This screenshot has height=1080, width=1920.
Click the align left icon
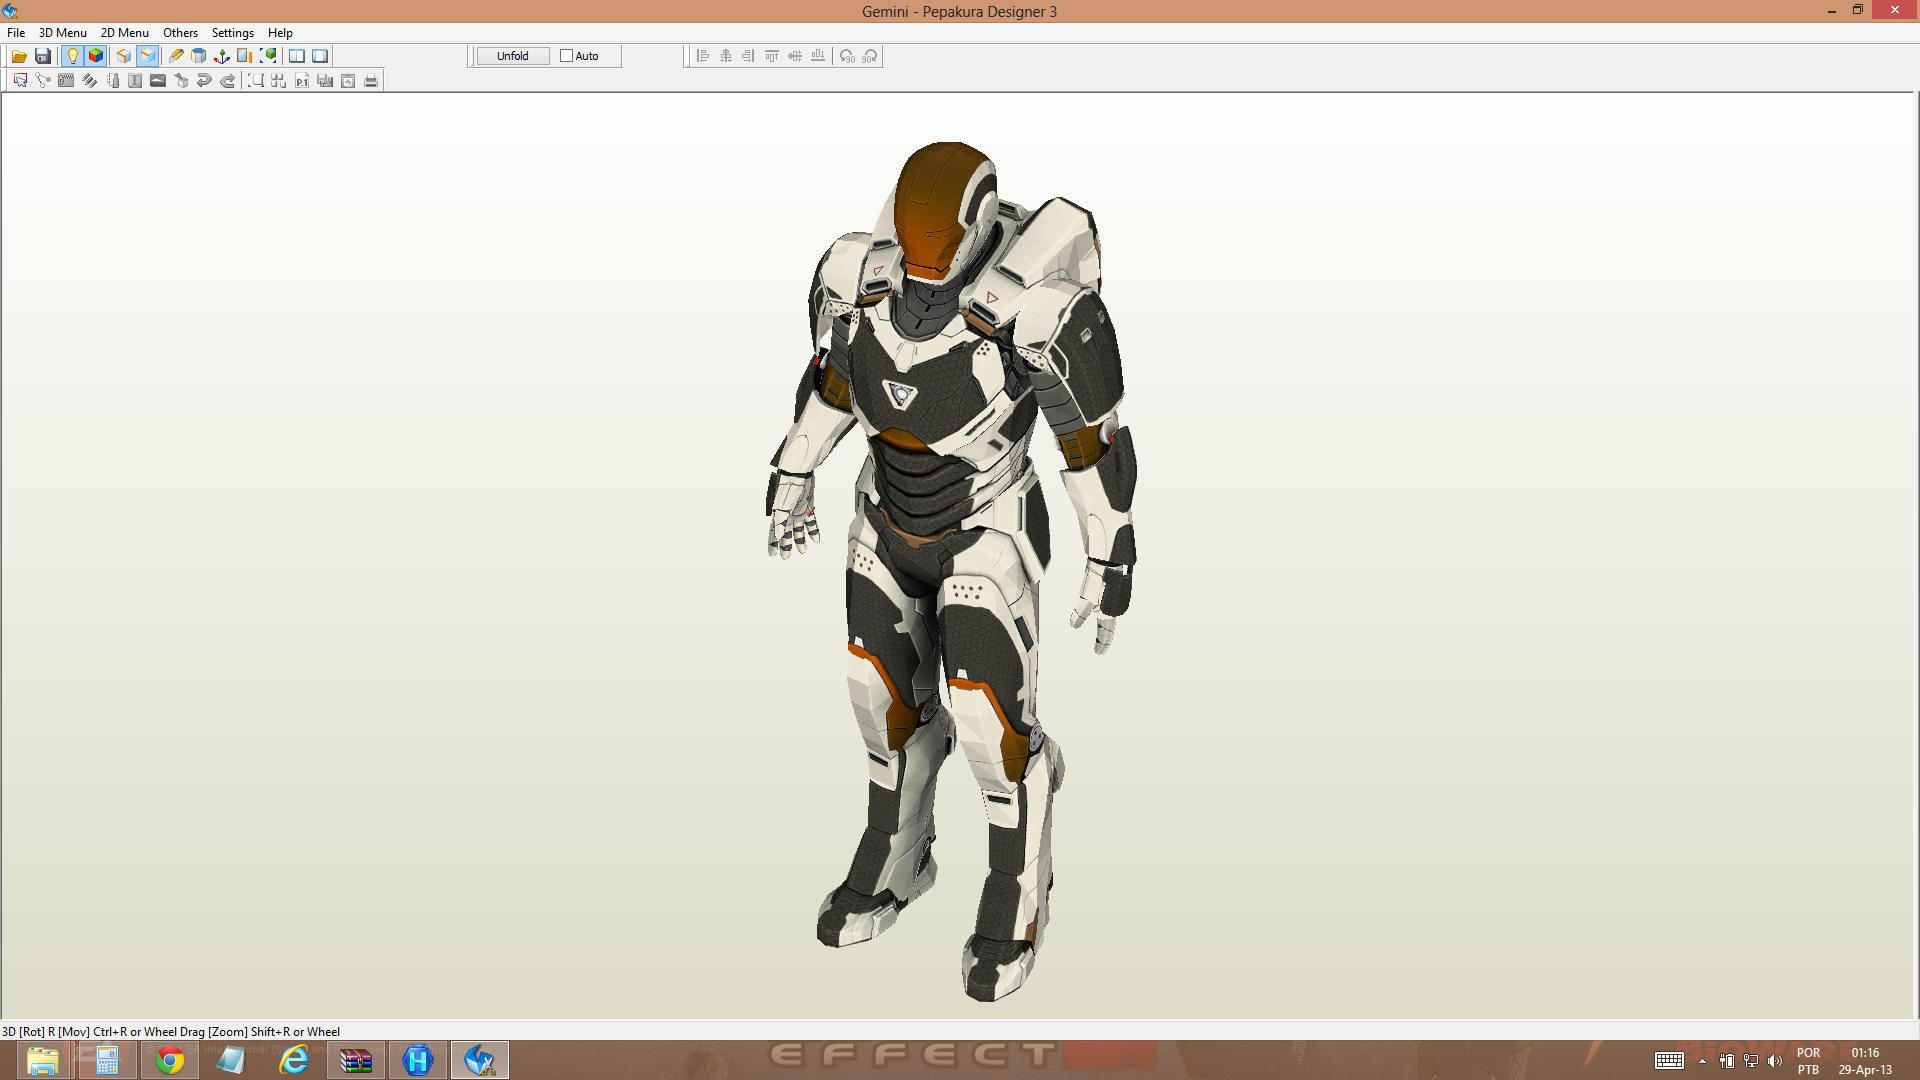(703, 56)
